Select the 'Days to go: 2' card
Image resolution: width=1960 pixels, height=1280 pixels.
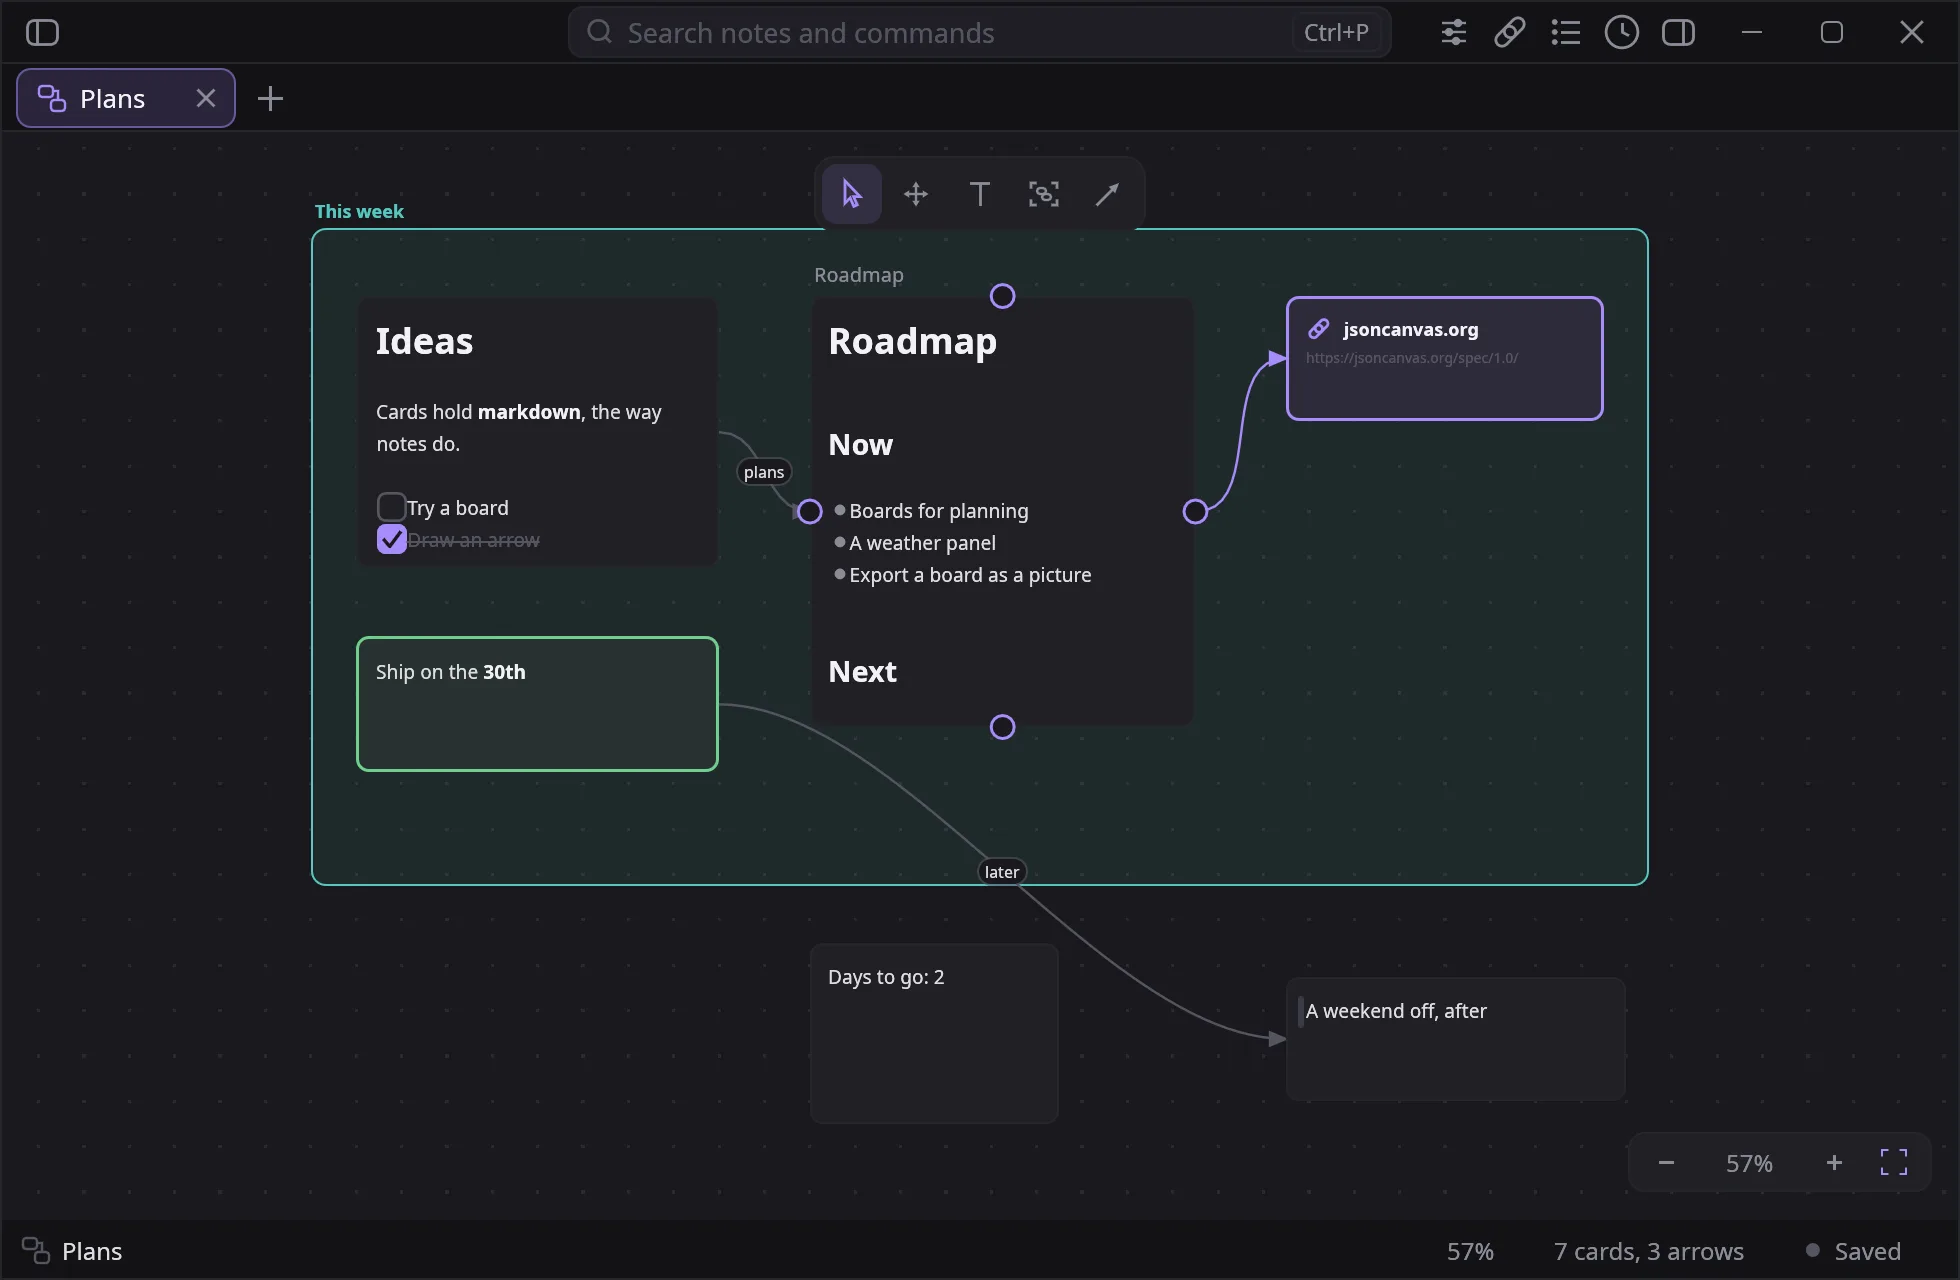934,1033
